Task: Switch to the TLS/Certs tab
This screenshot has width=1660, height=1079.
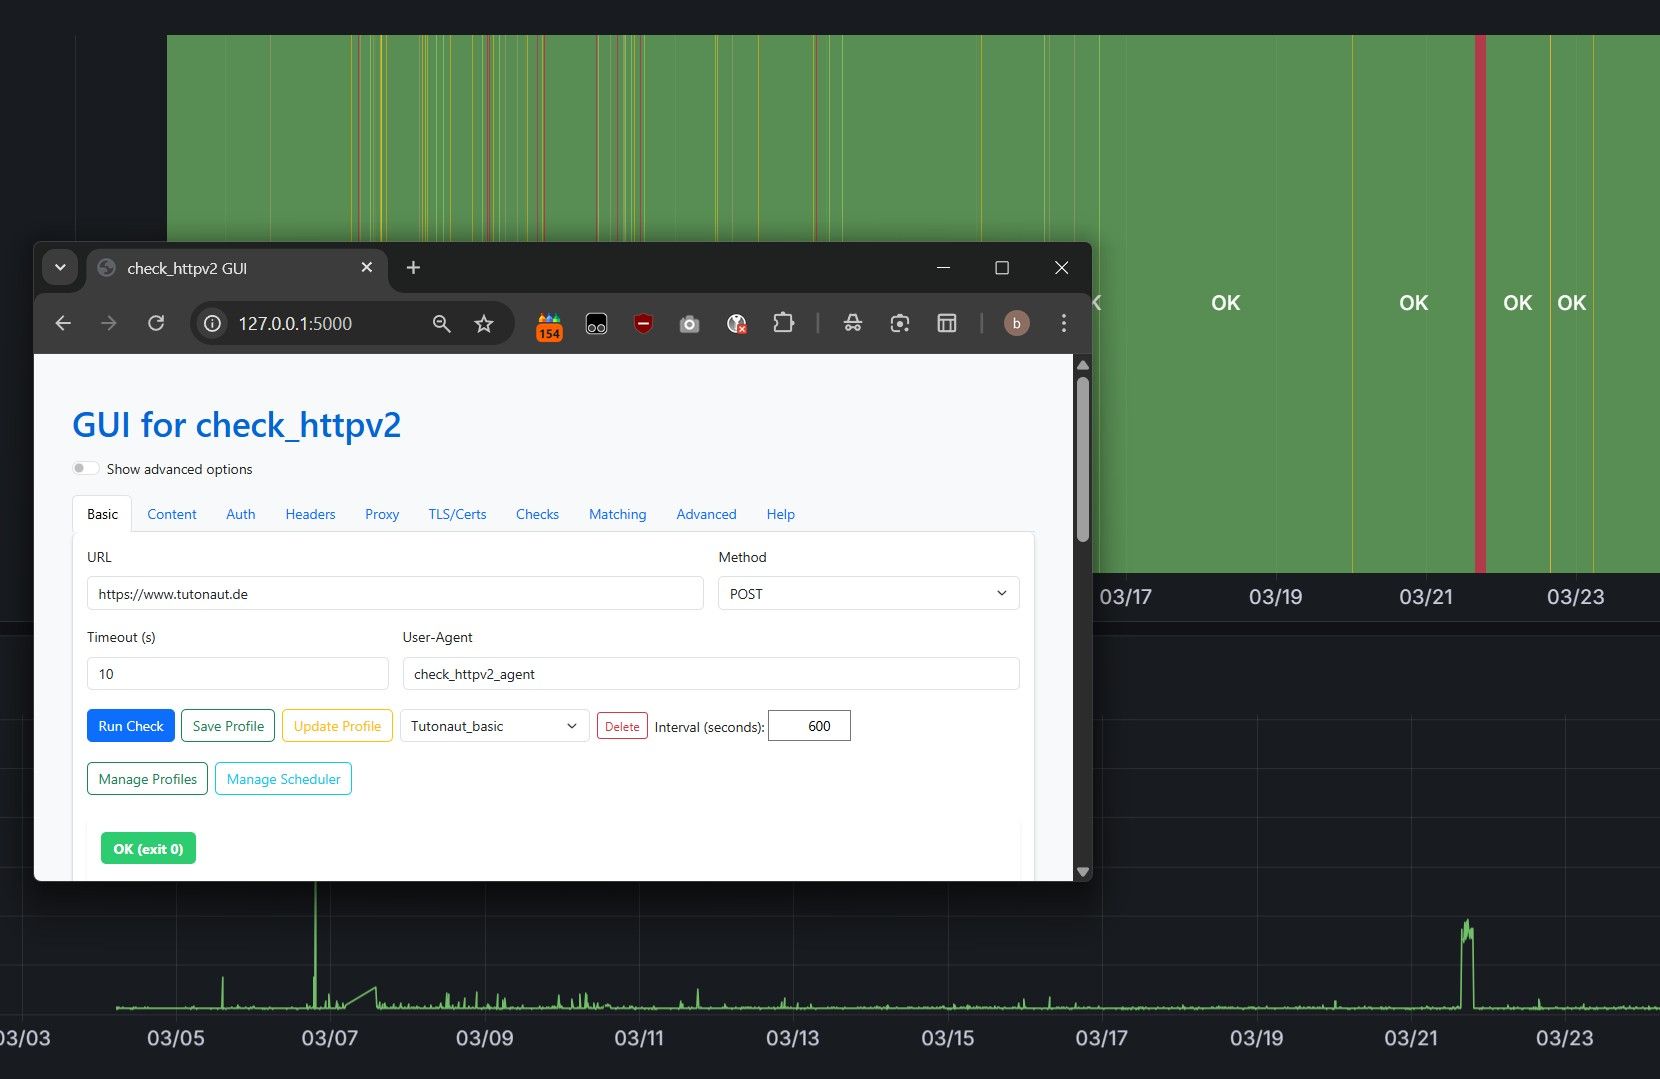Action: pos(457,514)
